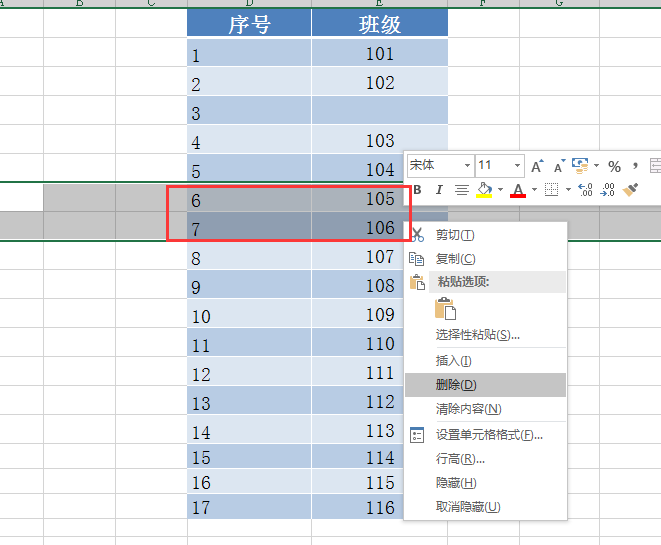Select the 序号 cell with value 17
The height and width of the screenshot is (545, 661).
point(249,506)
